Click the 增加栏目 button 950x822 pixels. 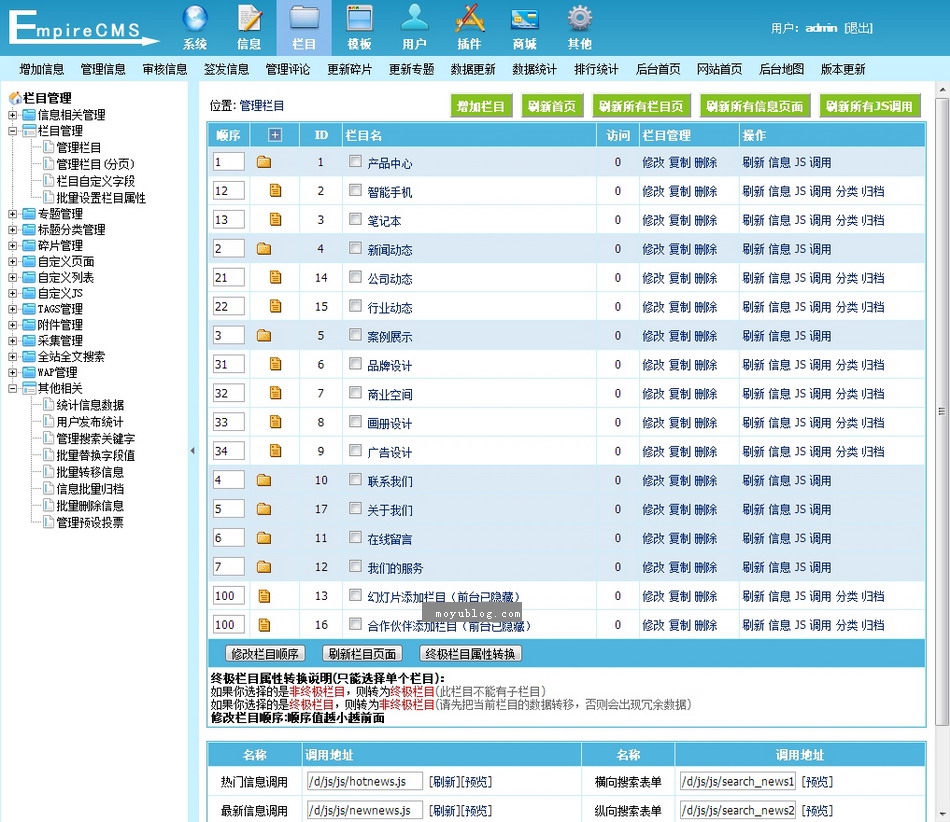coord(481,106)
